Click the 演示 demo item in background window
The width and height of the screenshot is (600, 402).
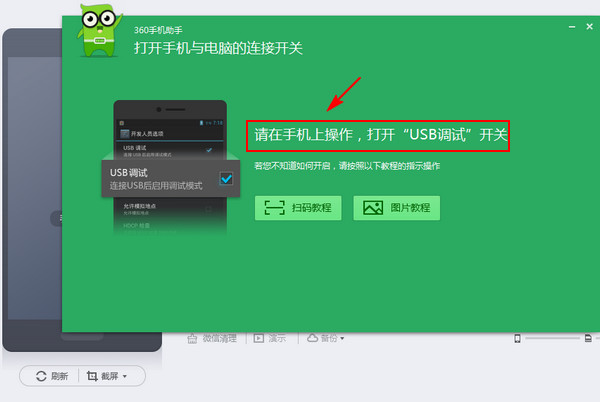coord(270,338)
